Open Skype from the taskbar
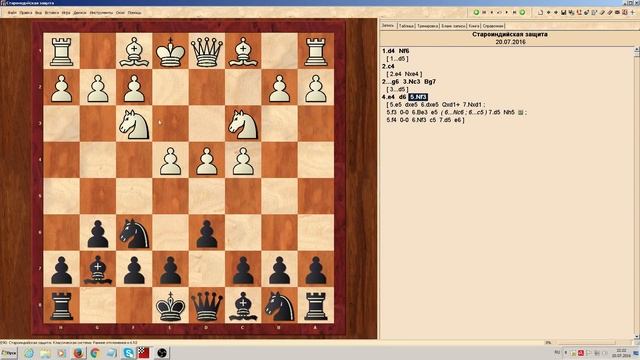640x360 pixels. pyautogui.click(x=128, y=353)
